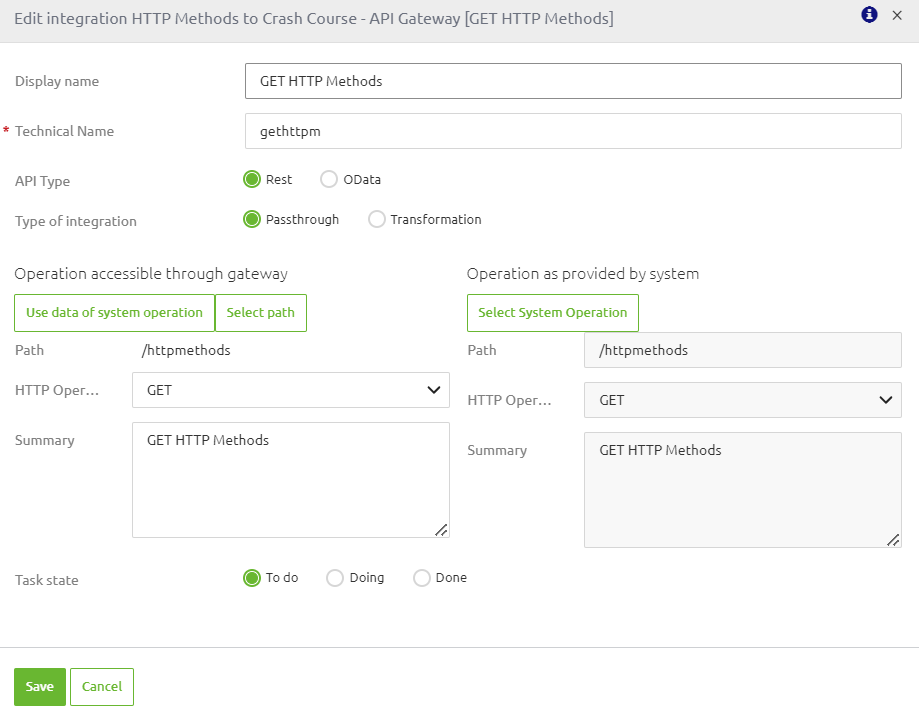The image size is (919, 718).
Task: Click the resize grip of left Summary box
Action: (440, 532)
